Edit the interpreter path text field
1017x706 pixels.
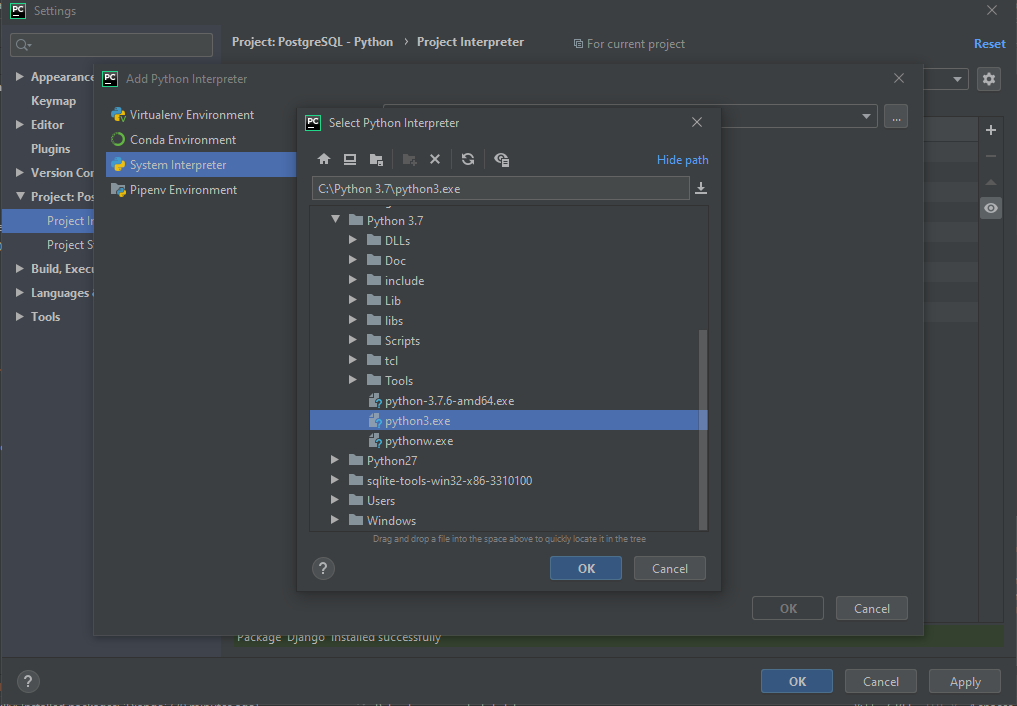(500, 189)
